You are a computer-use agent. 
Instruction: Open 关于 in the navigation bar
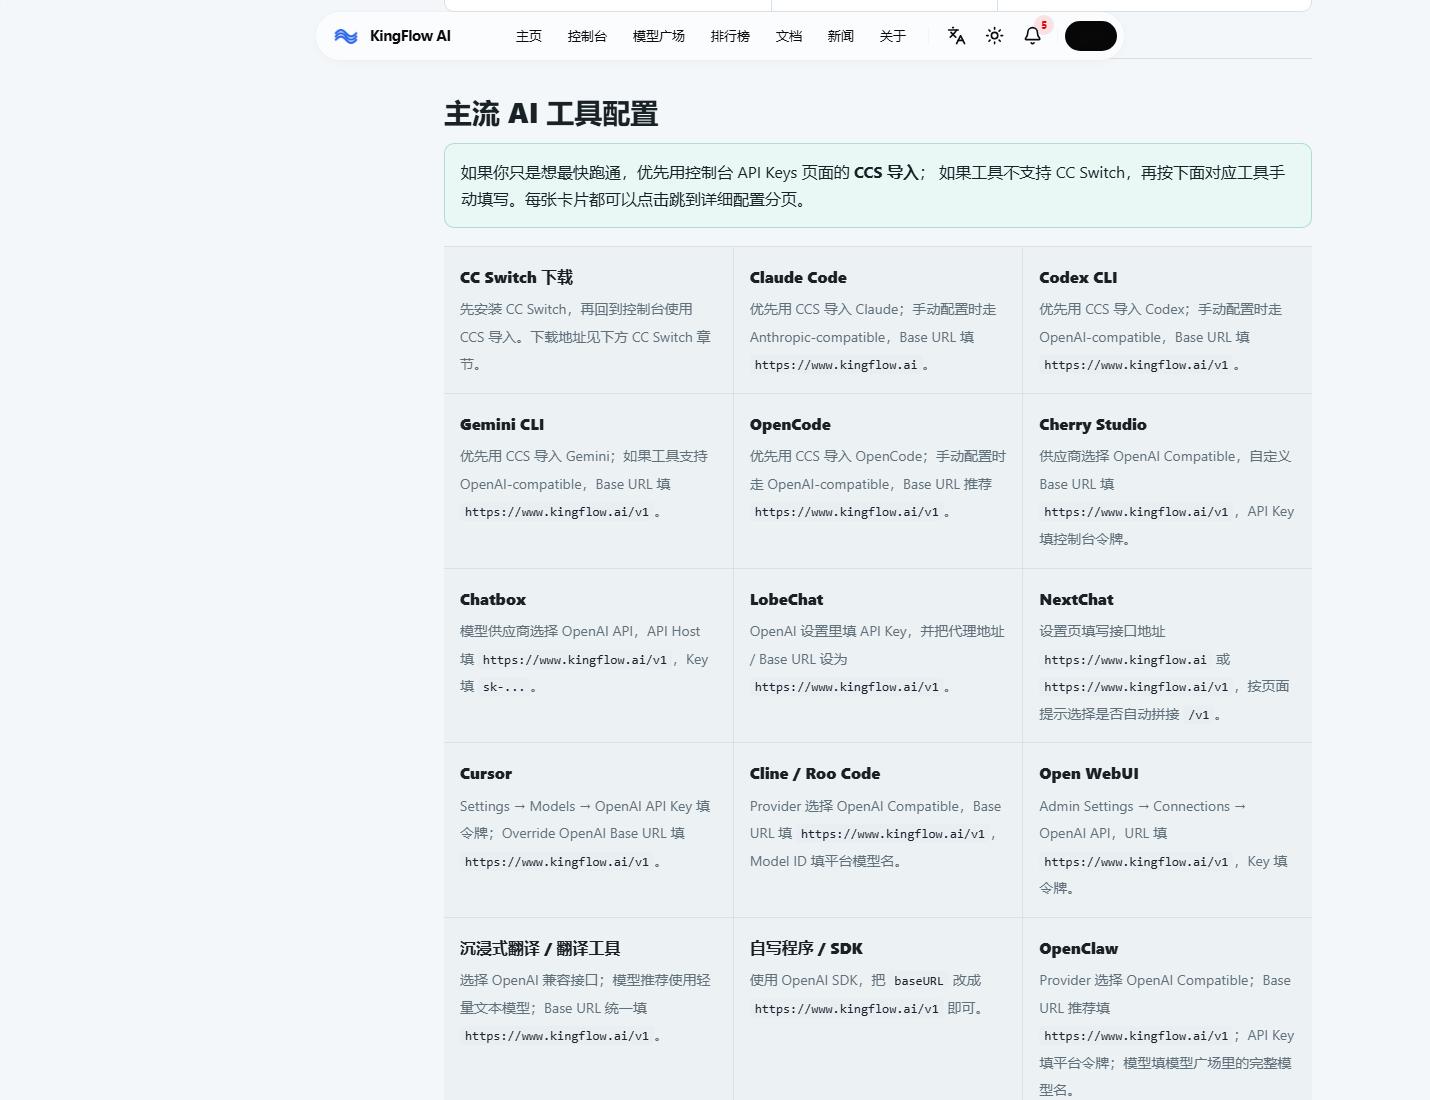point(893,36)
